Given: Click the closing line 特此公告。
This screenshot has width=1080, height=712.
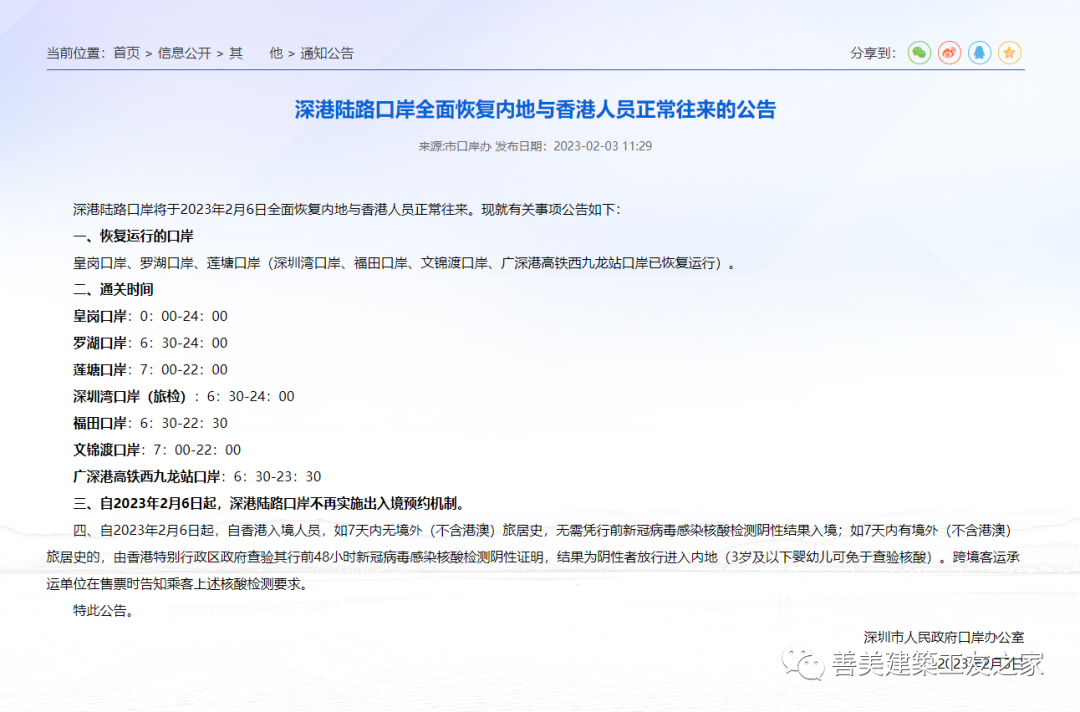Looking at the screenshot, I should [x=103, y=611].
